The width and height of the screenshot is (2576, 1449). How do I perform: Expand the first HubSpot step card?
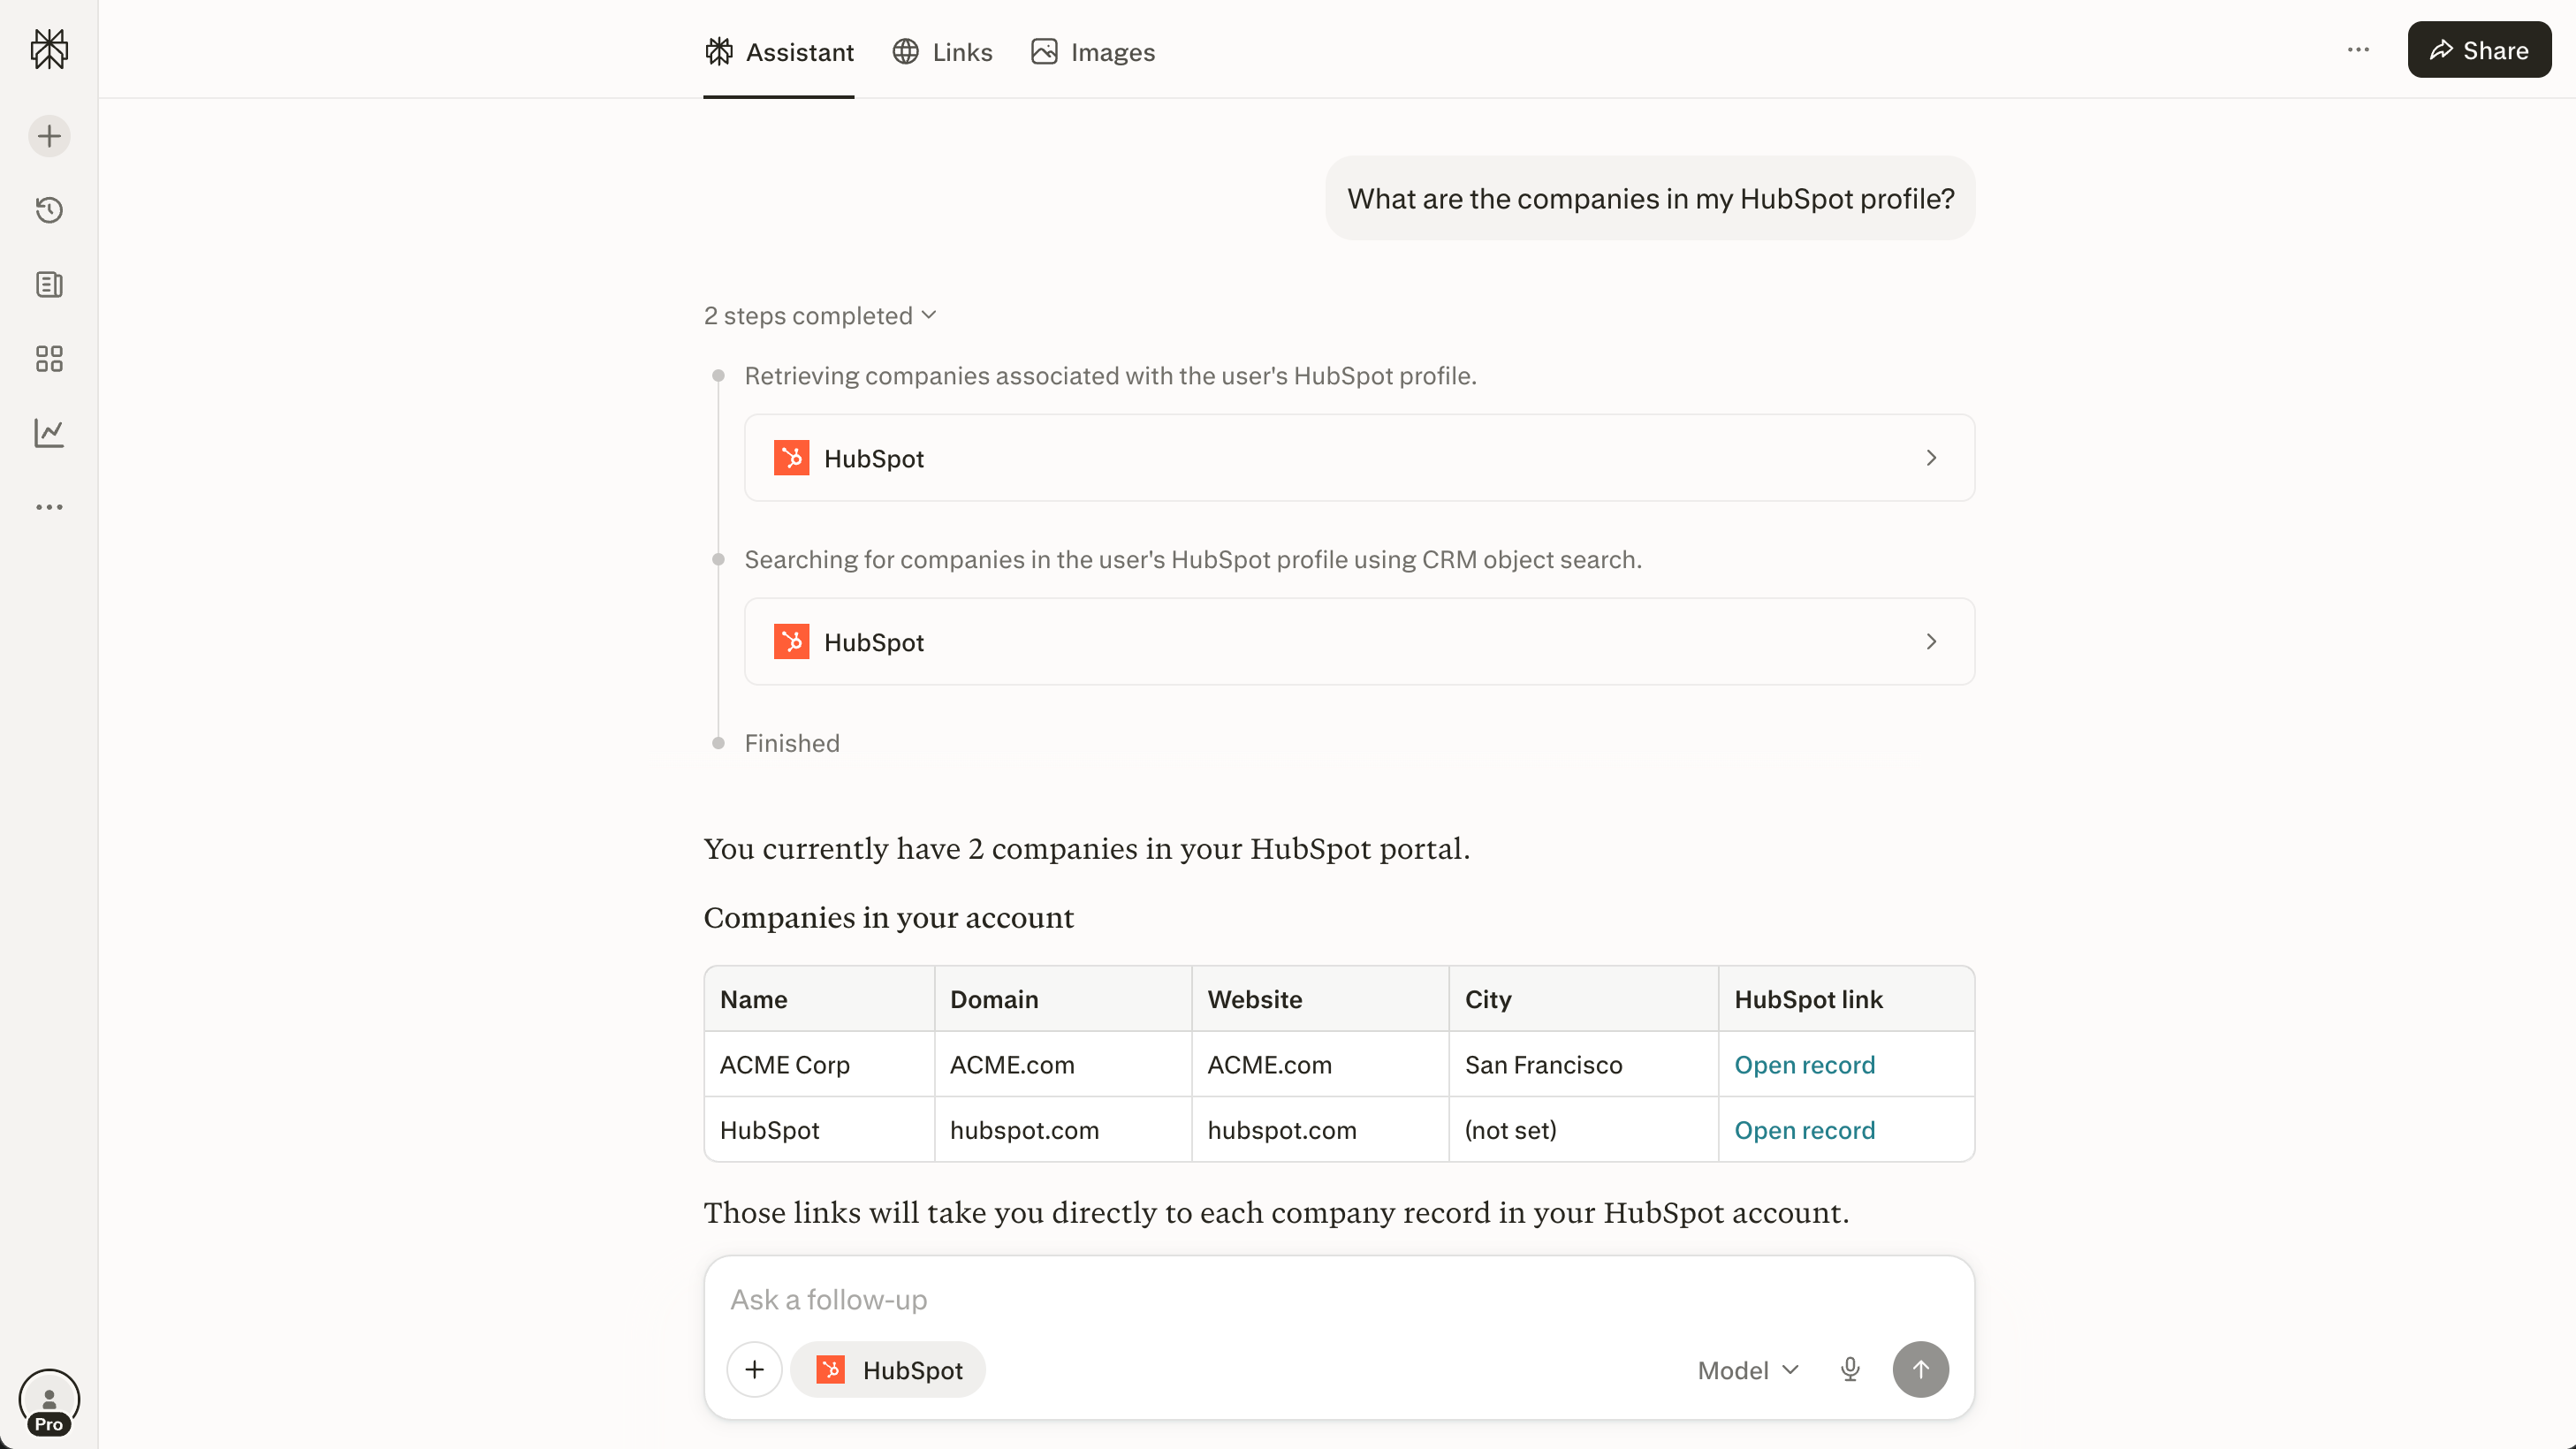[x=1359, y=458]
